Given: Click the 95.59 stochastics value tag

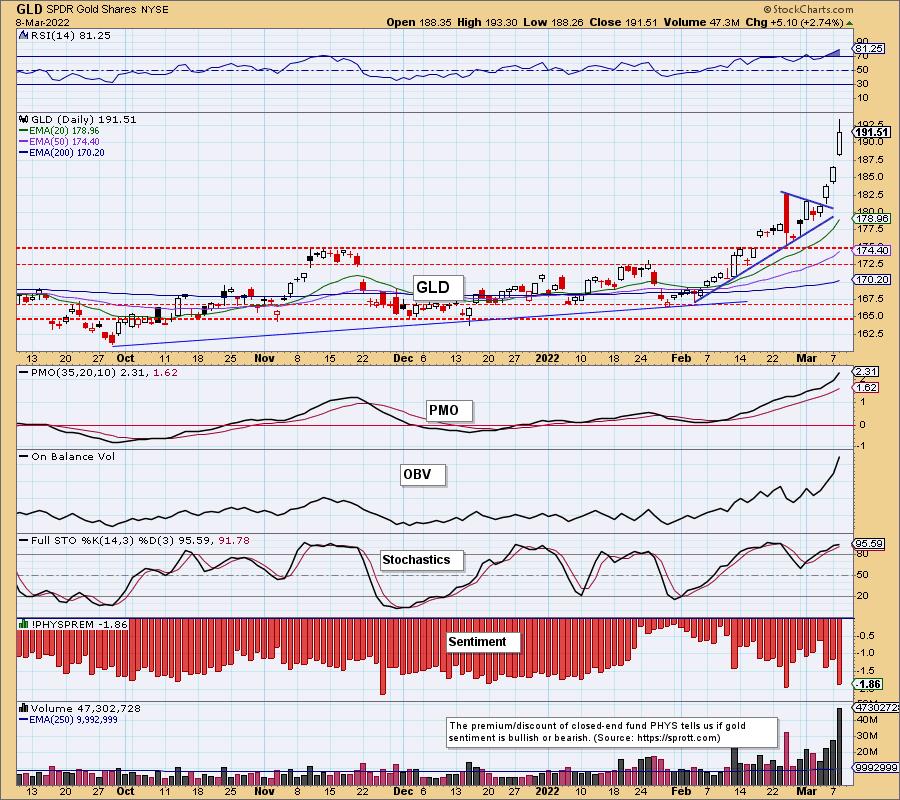Looking at the screenshot, I should (870, 543).
